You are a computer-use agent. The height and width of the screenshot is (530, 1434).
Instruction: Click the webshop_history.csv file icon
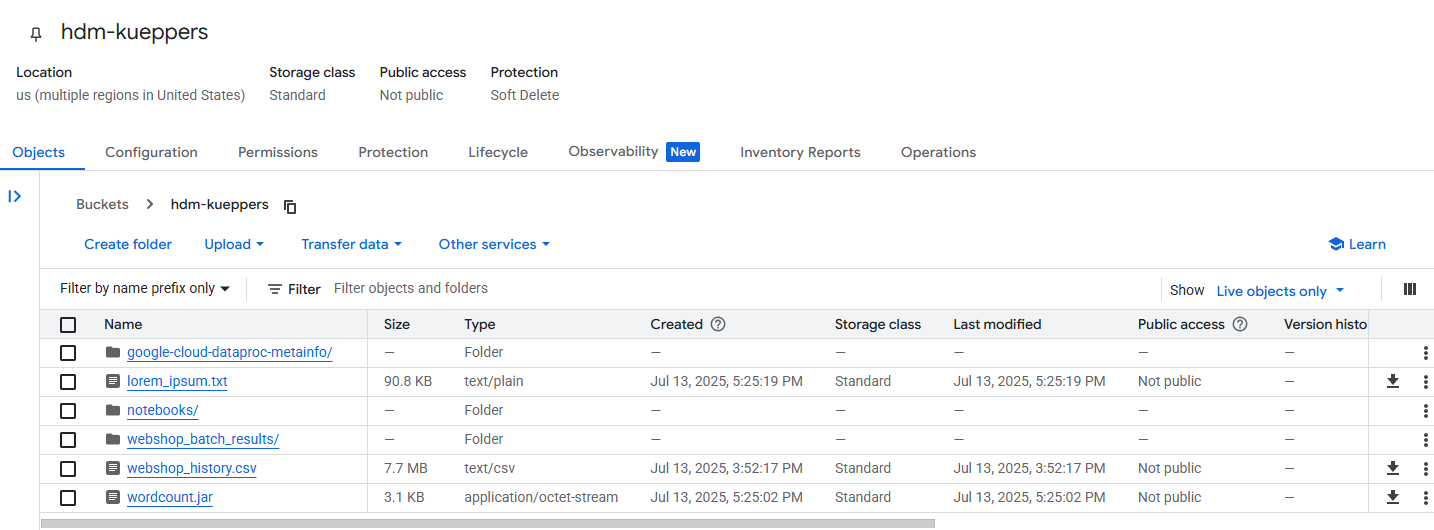tap(112, 468)
